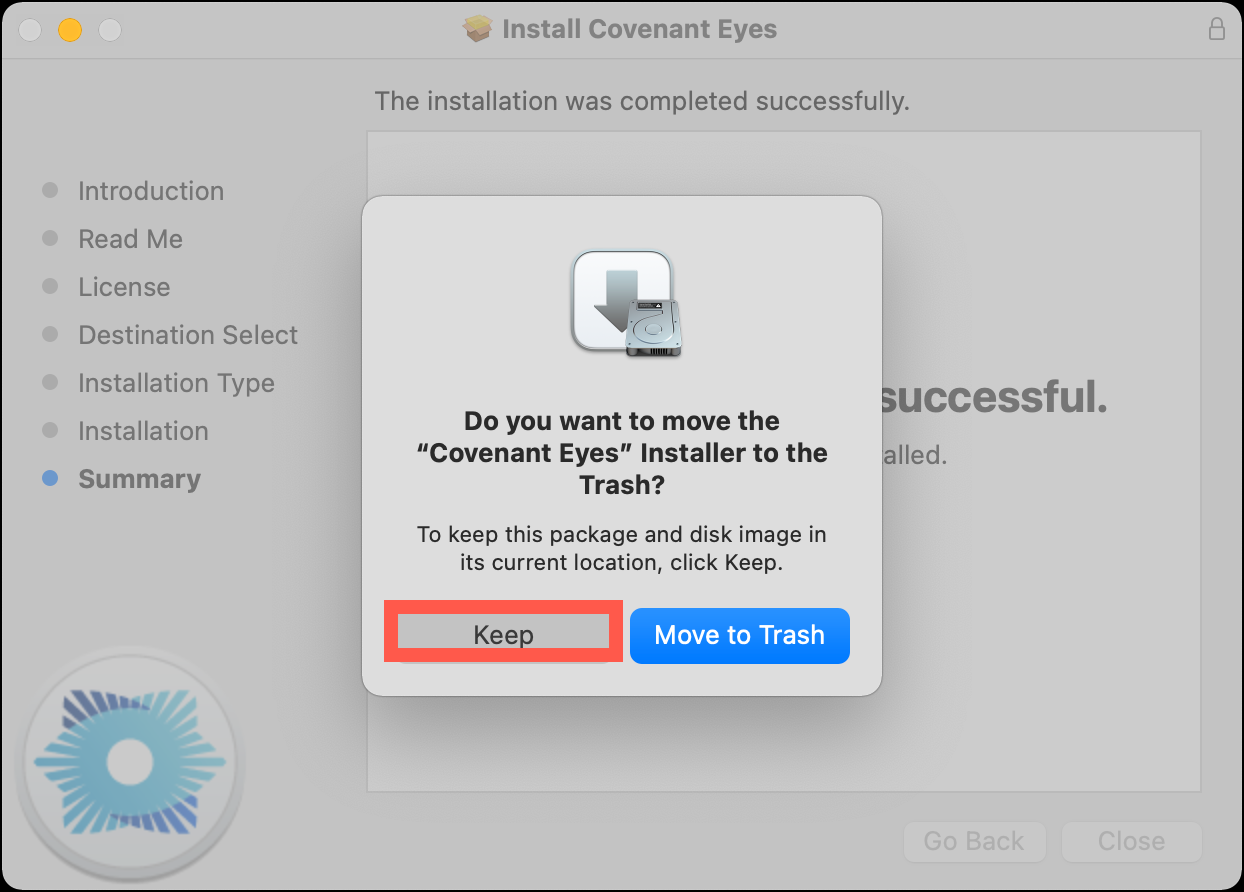
Task: Select the Installation step
Action: point(143,431)
